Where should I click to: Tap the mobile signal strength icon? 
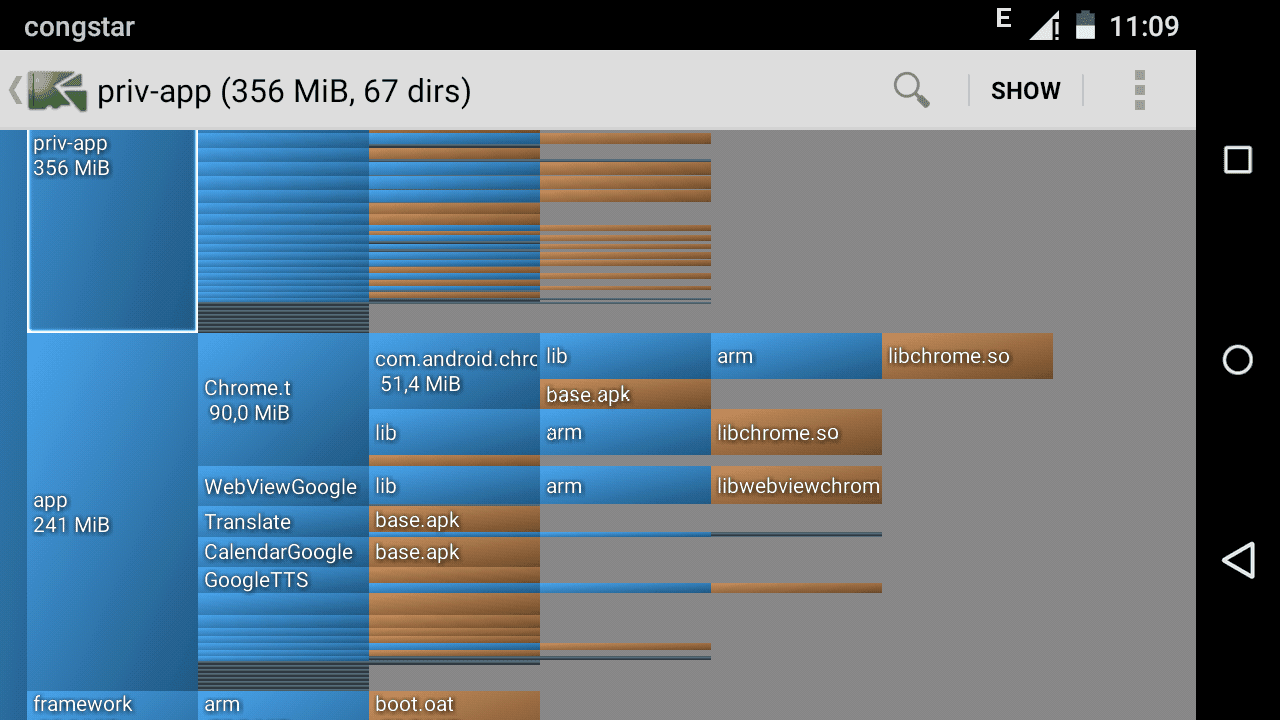1044,25
